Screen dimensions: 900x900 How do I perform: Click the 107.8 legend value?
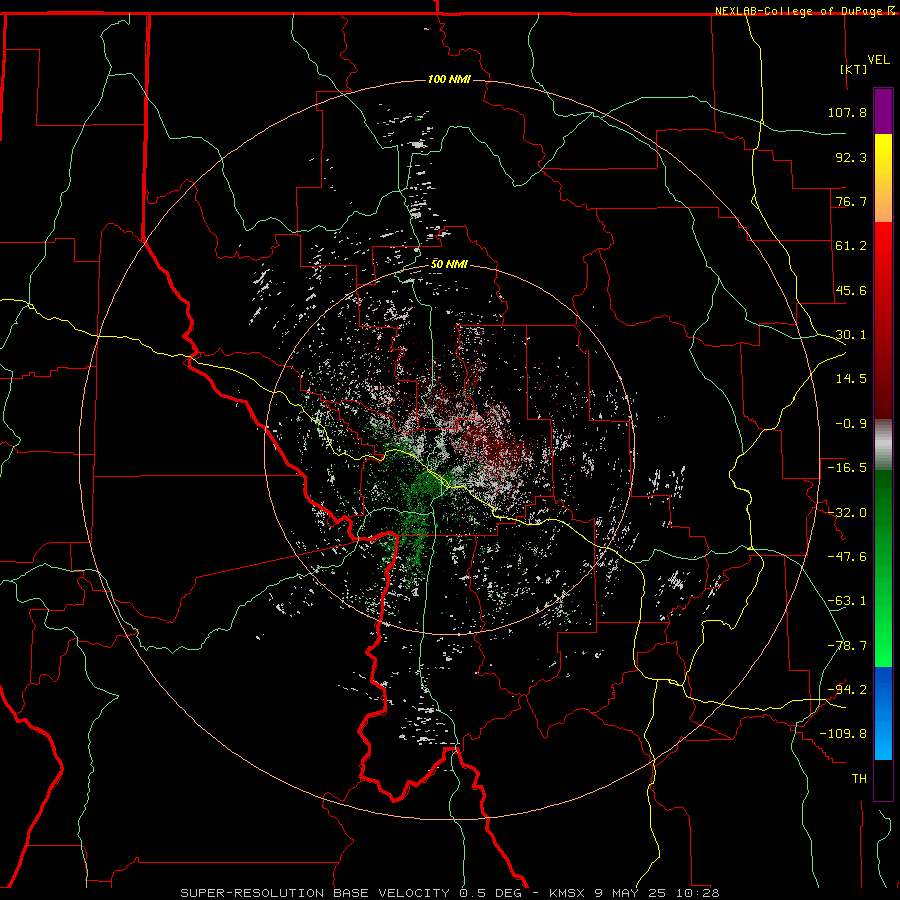pos(847,112)
